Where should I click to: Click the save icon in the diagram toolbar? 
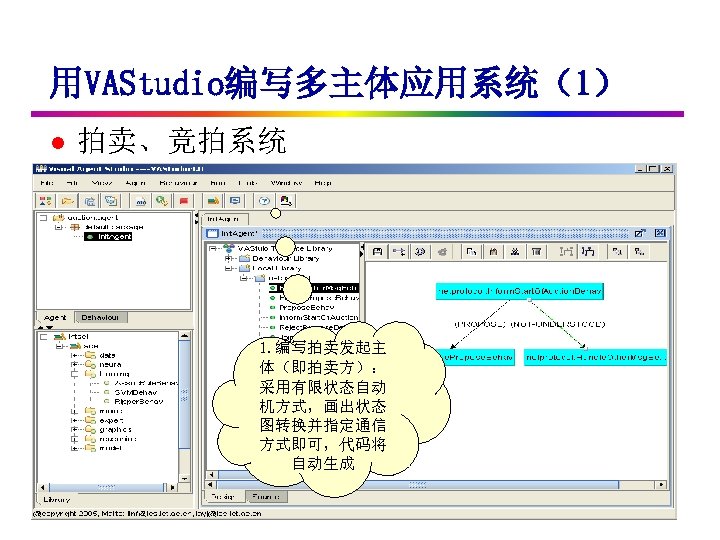[x=377, y=252]
